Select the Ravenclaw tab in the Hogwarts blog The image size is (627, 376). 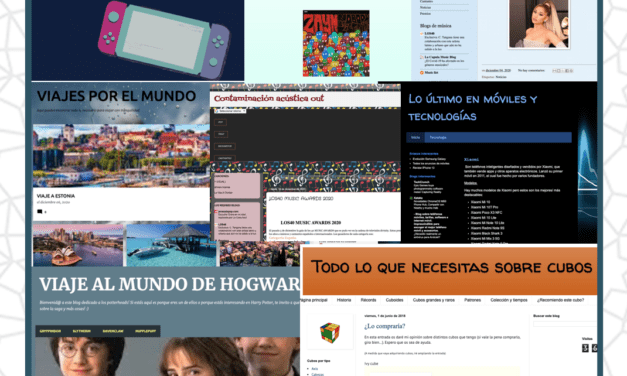click(x=113, y=331)
